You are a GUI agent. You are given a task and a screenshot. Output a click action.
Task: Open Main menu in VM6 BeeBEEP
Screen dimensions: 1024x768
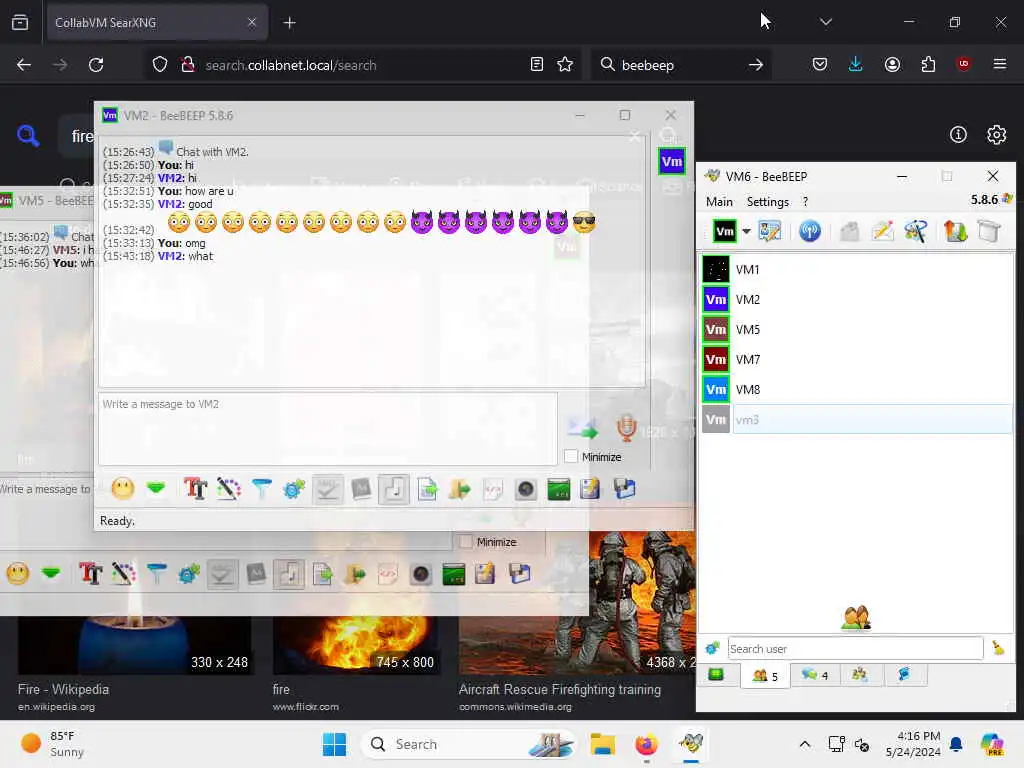pos(719,202)
